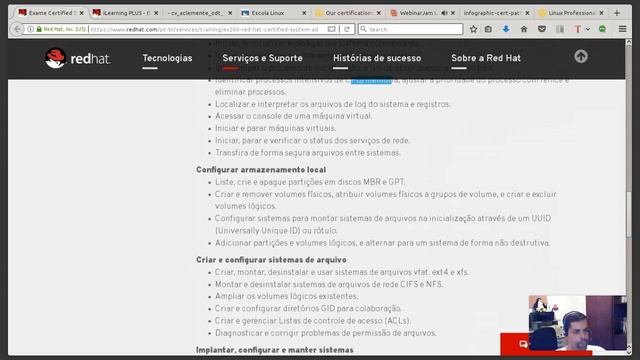Close the Escola Linux tab
Viewport: 640px width, 360px height.
(x=304, y=13)
